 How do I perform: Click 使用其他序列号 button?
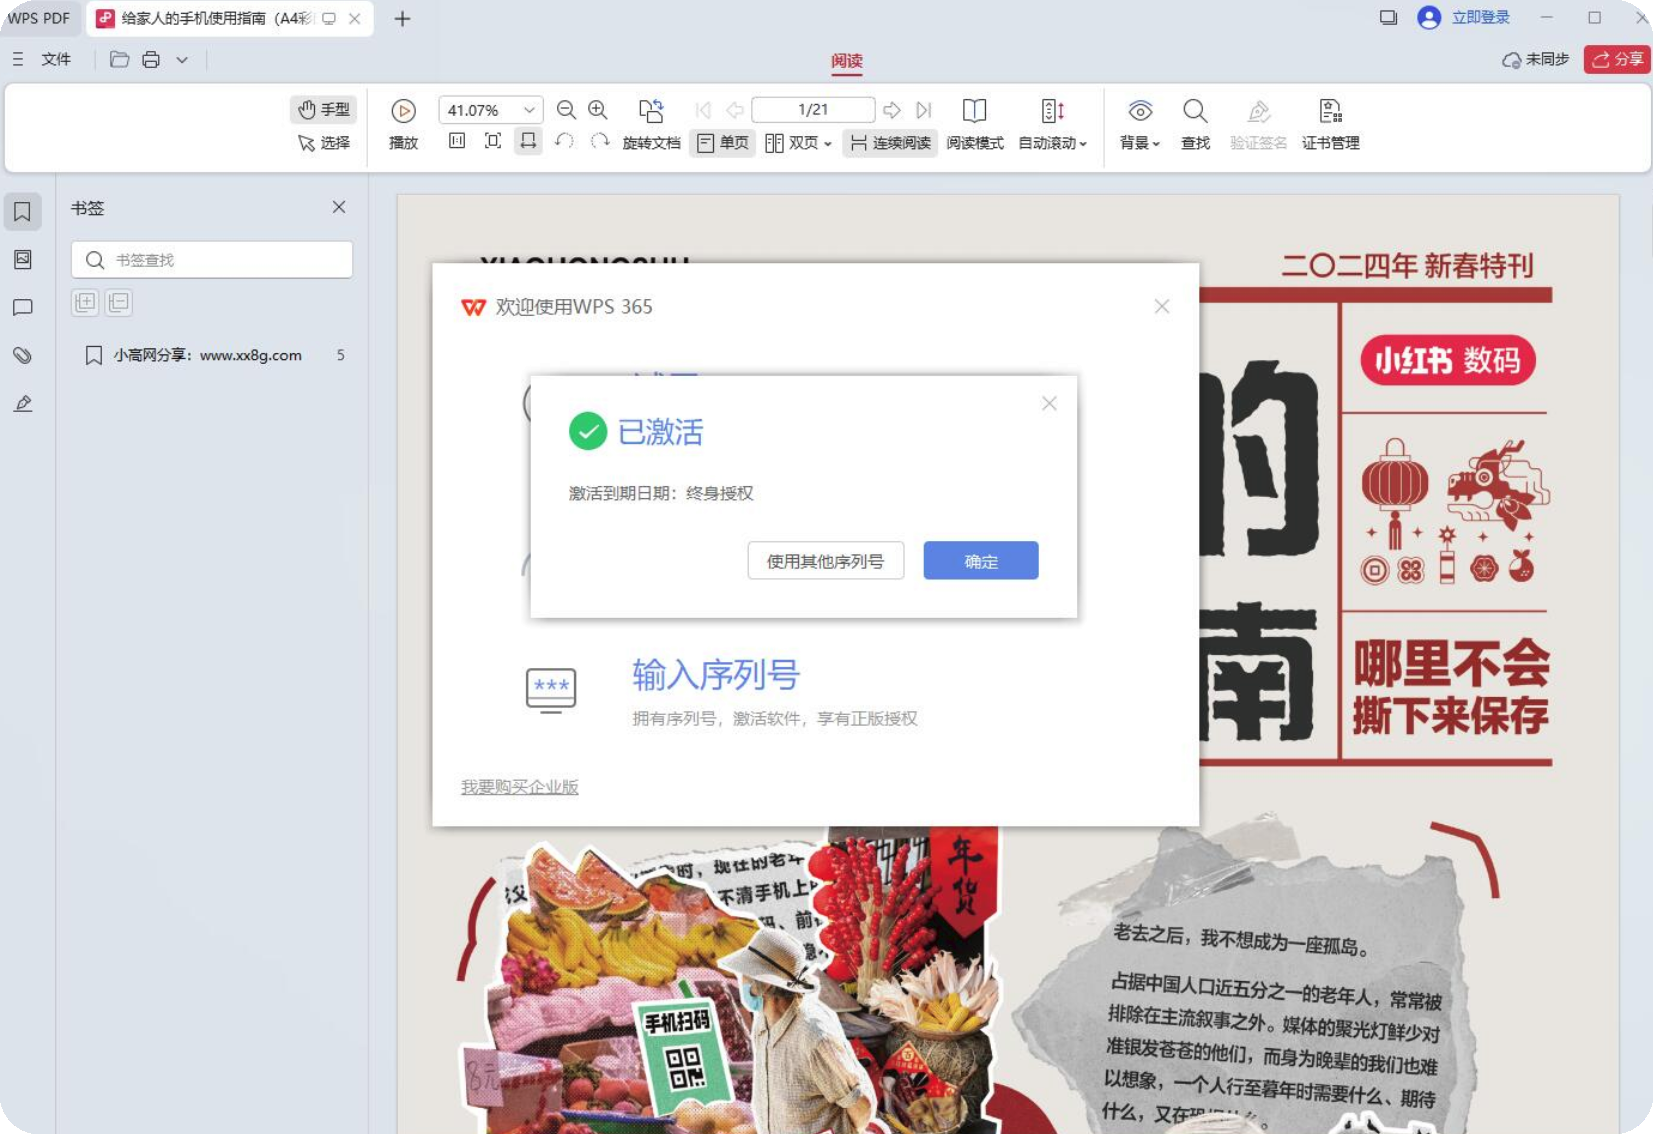coord(825,561)
